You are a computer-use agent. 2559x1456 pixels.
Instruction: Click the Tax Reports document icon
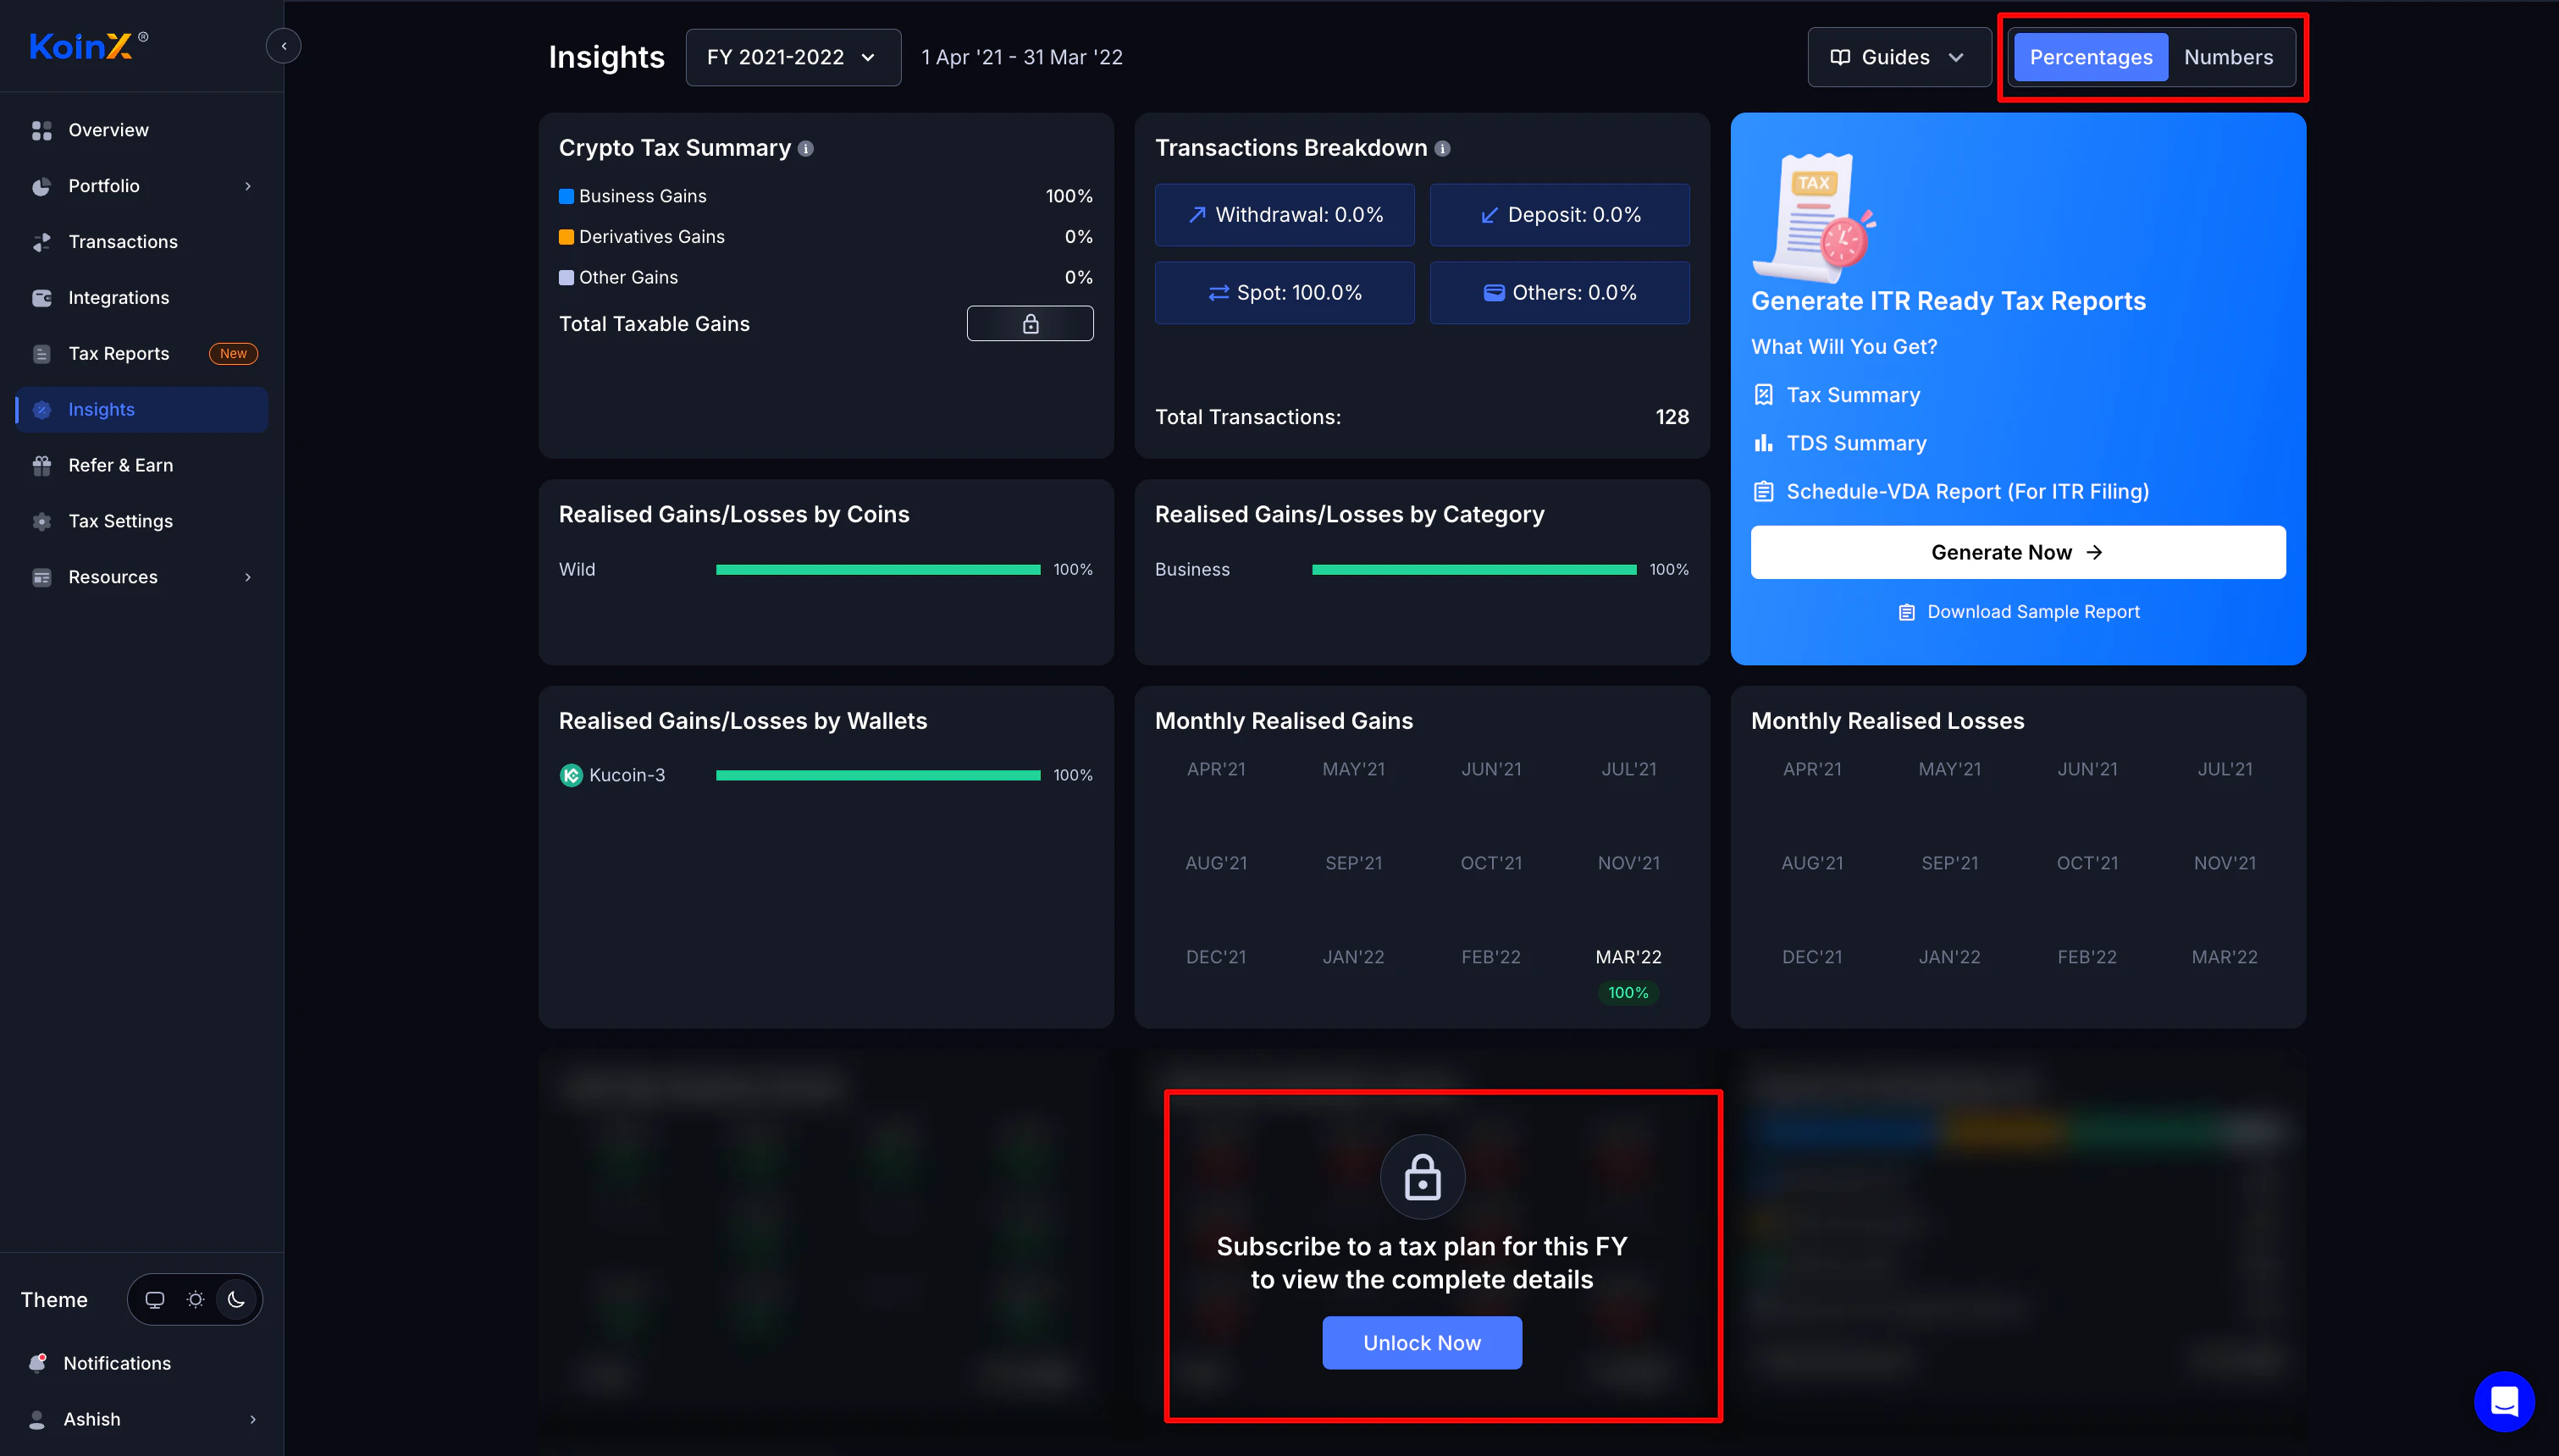pos(42,354)
